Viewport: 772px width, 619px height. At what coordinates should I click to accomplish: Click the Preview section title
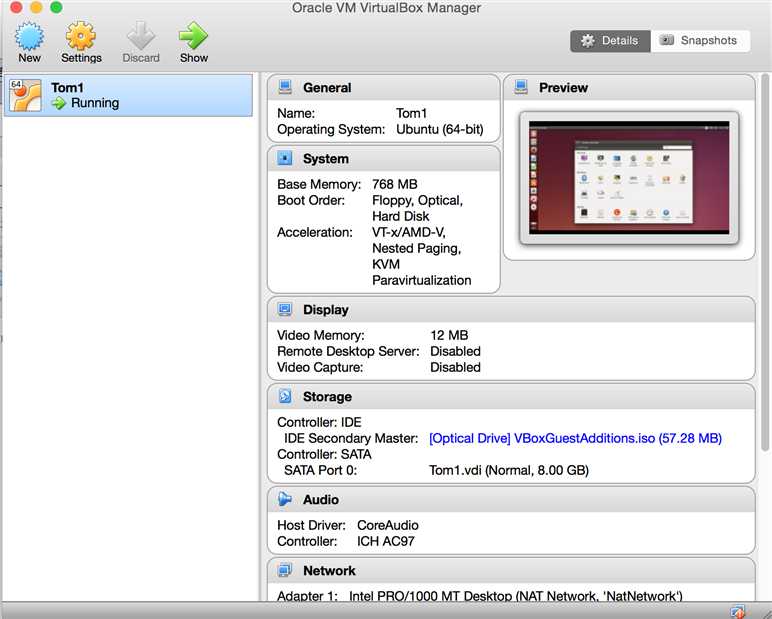point(563,88)
